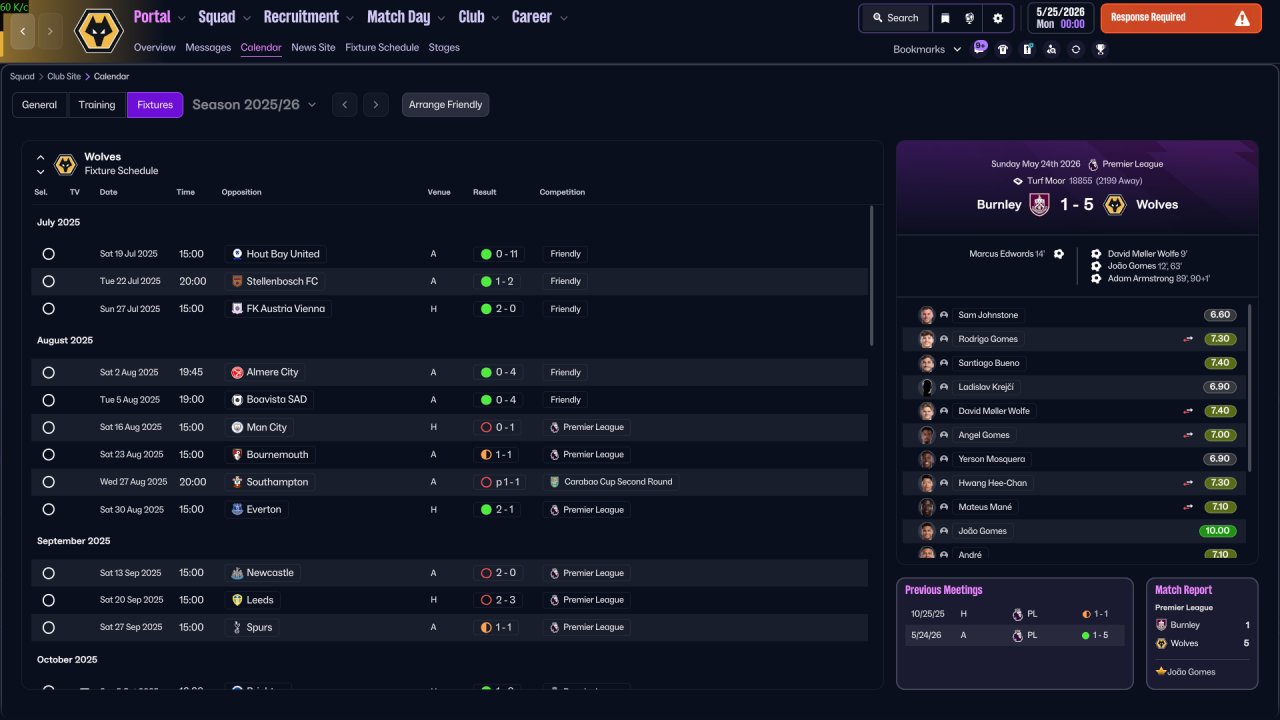Image resolution: width=1280 pixels, height=720 pixels.
Task: Click the Response Required button
Action: point(1181,18)
